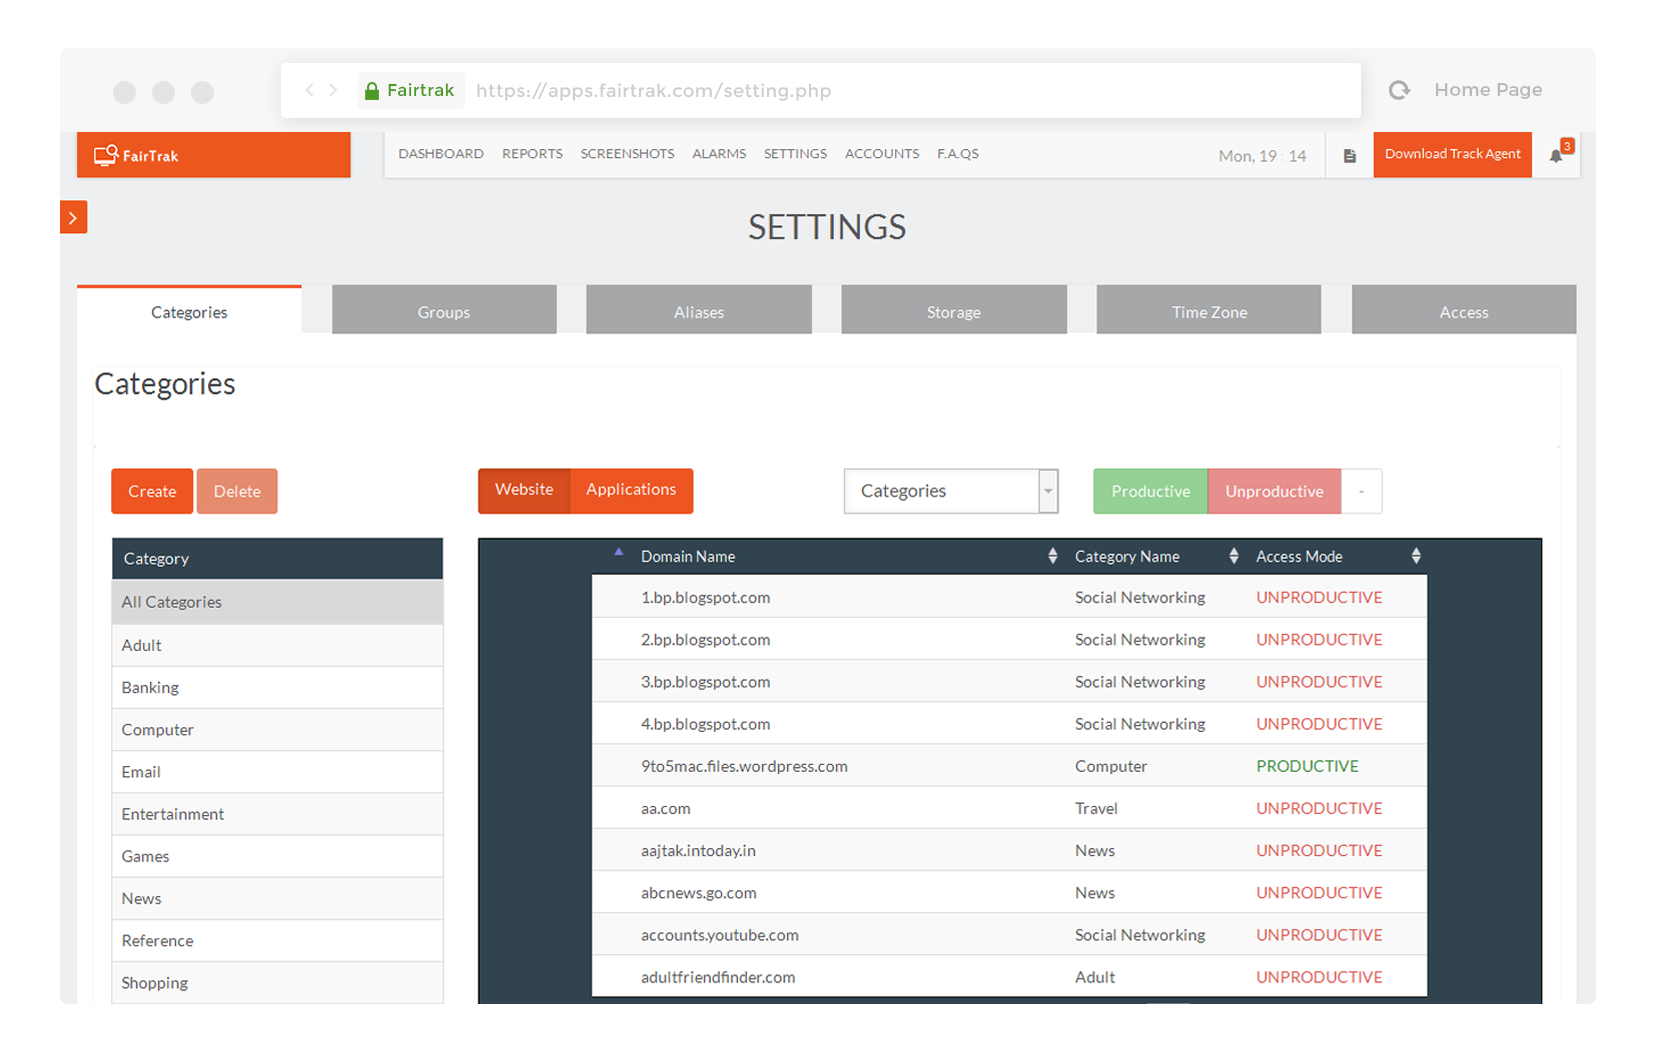This screenshot has height=1049, width=1658.
Task: Sort the table by Category Name using its arrows
Action: [x=1232, y=555]
